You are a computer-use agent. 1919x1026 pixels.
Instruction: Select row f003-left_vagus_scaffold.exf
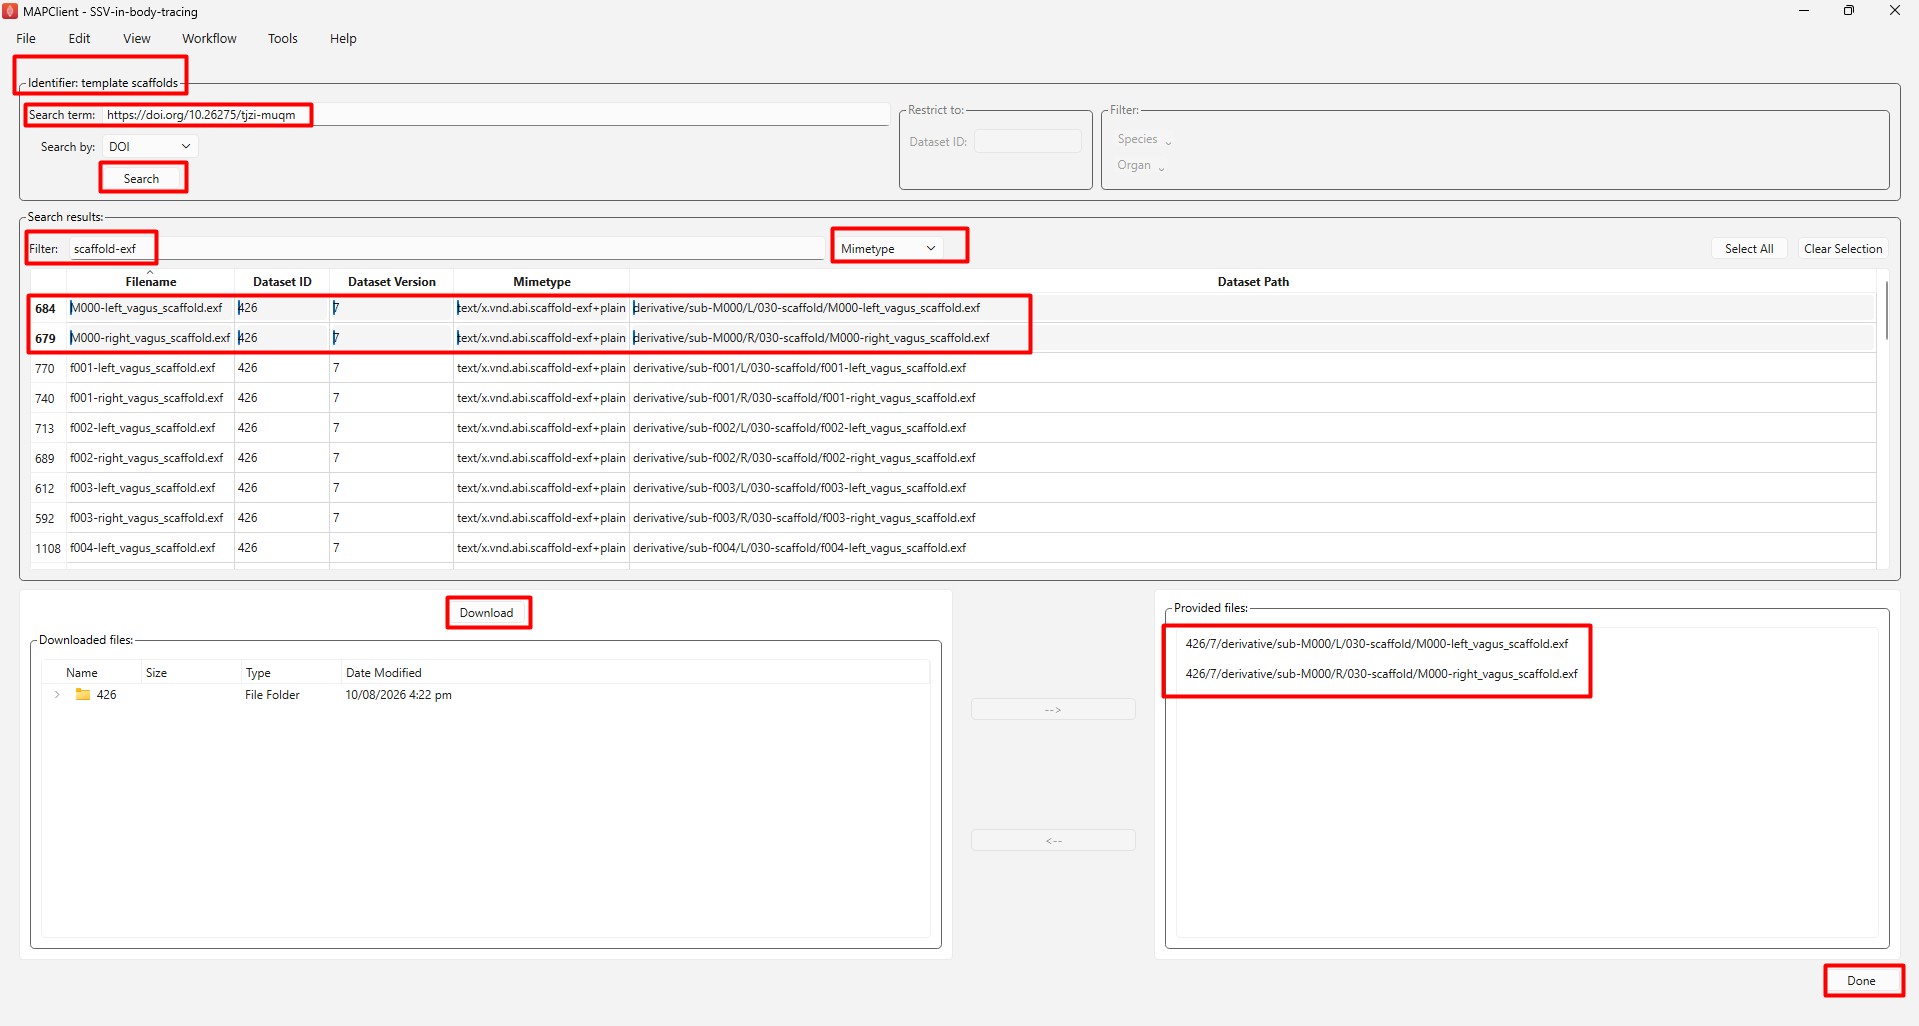tap(952, 488)
